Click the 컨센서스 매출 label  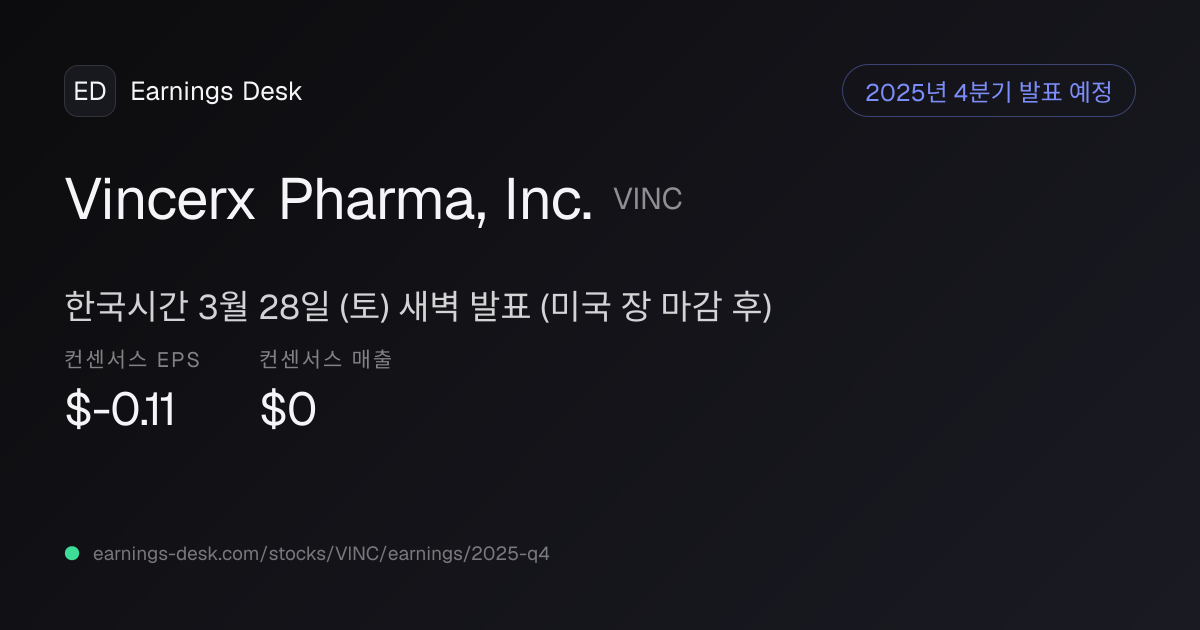[325, 360]
